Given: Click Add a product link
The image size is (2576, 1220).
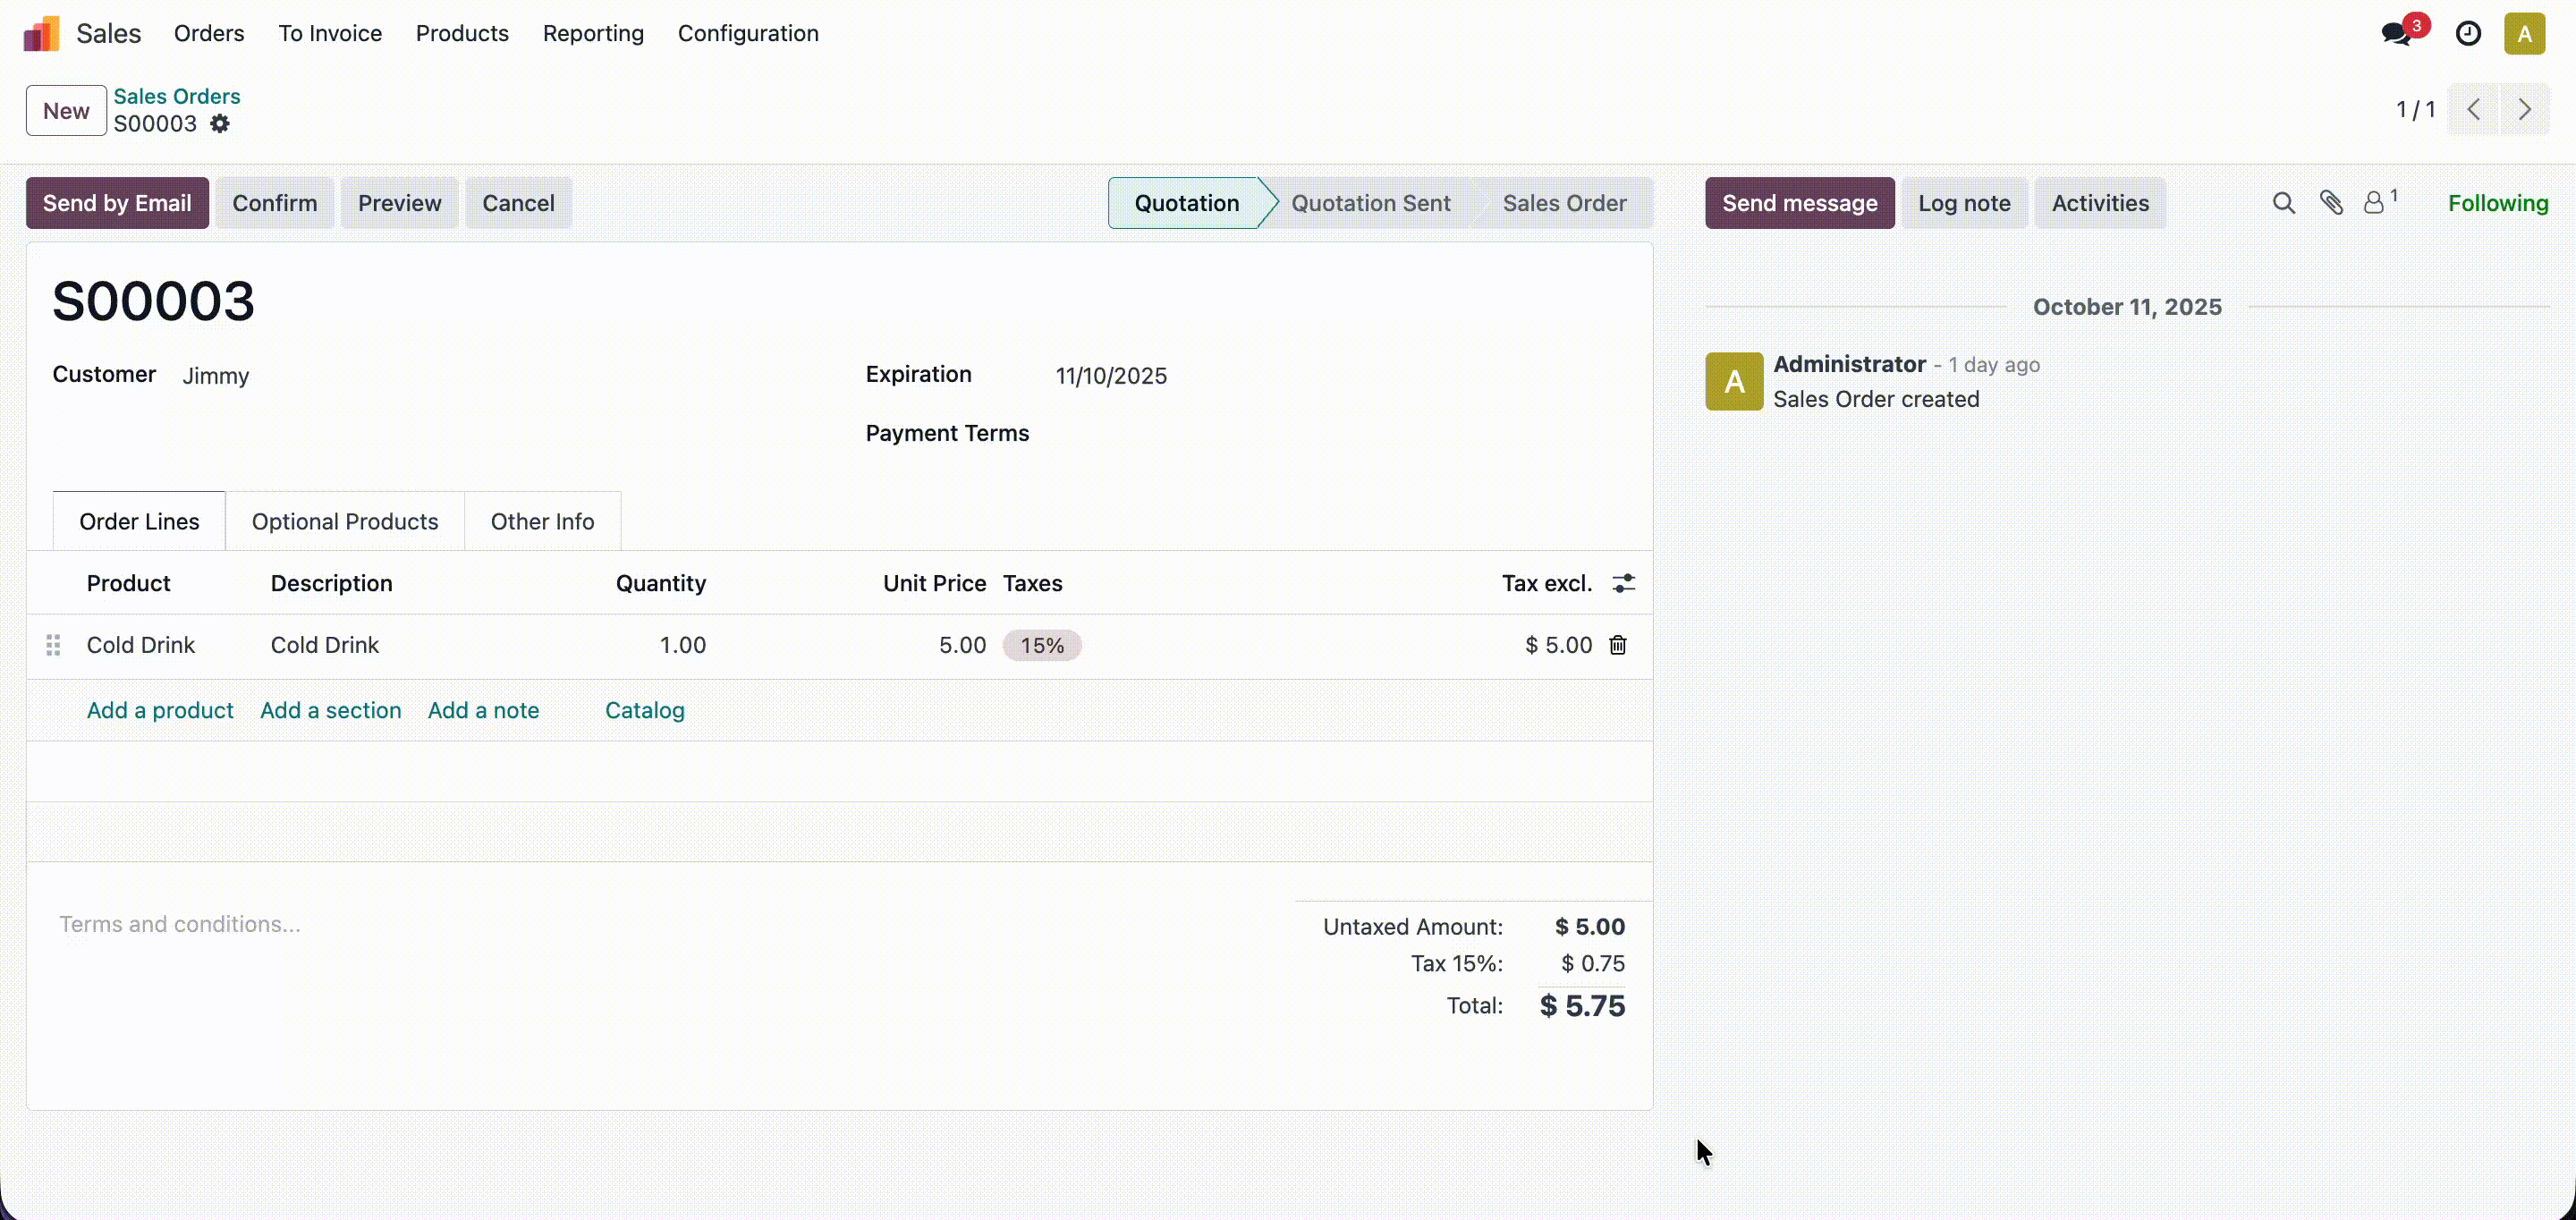Looking at the screenshot, I should (160, 710).
